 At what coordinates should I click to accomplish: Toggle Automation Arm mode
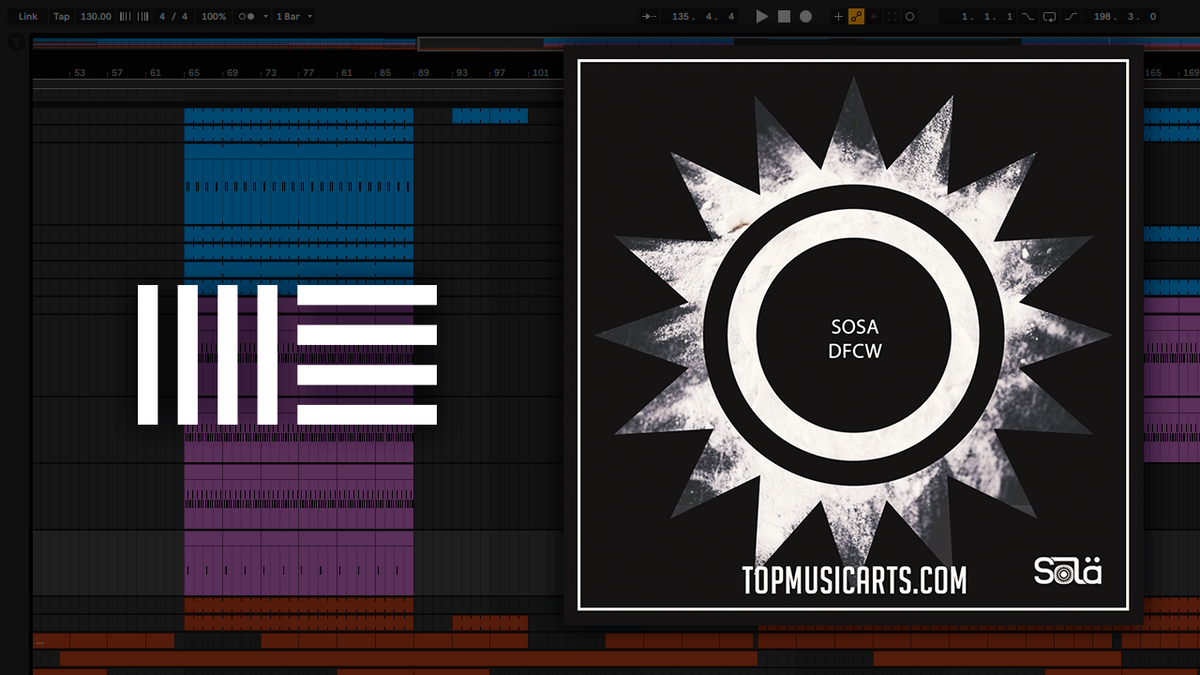click(855, 16)
